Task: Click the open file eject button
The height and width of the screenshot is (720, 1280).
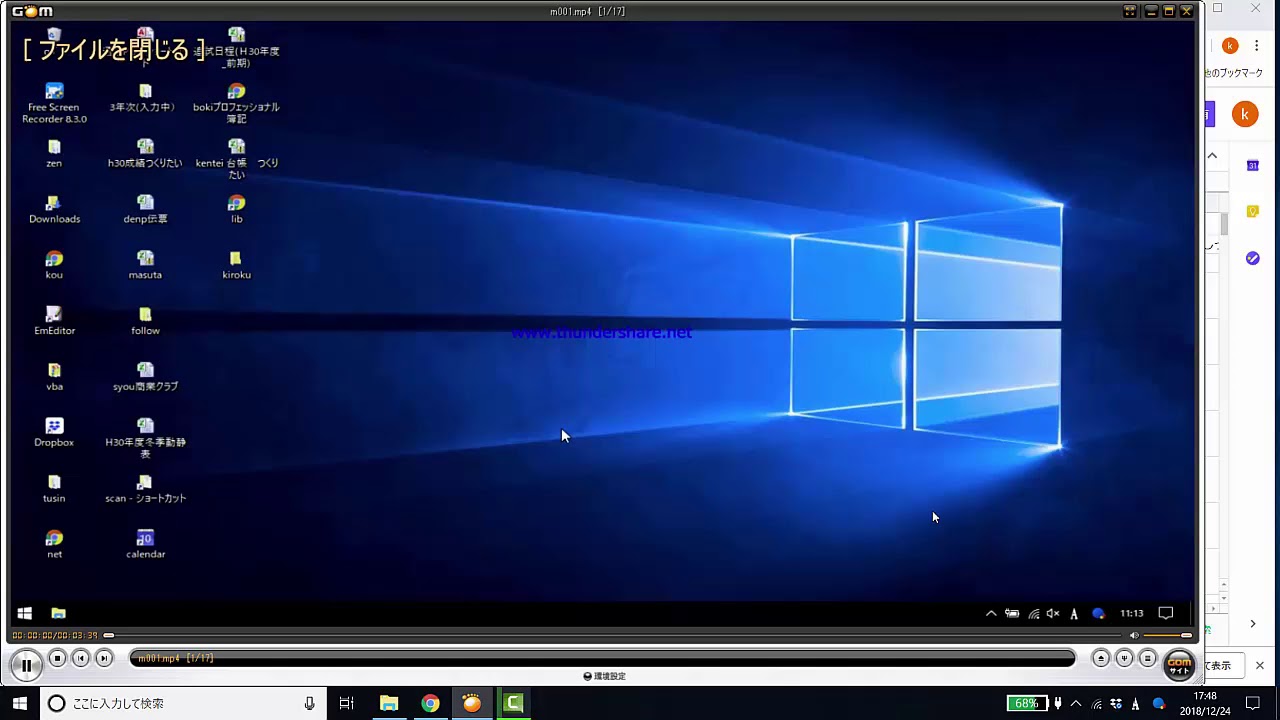Action: tap(1101, 658)
